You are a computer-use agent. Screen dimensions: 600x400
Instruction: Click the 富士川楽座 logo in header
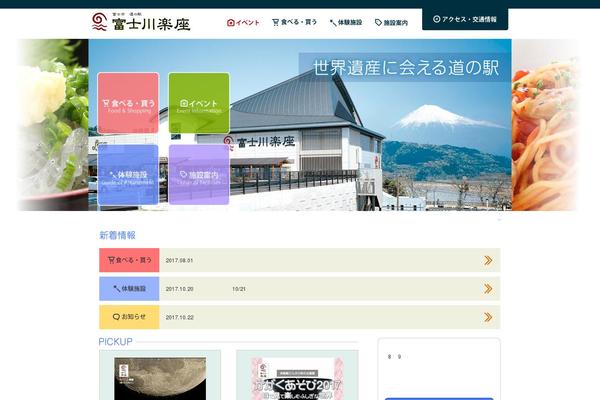[x=141, y=22]
